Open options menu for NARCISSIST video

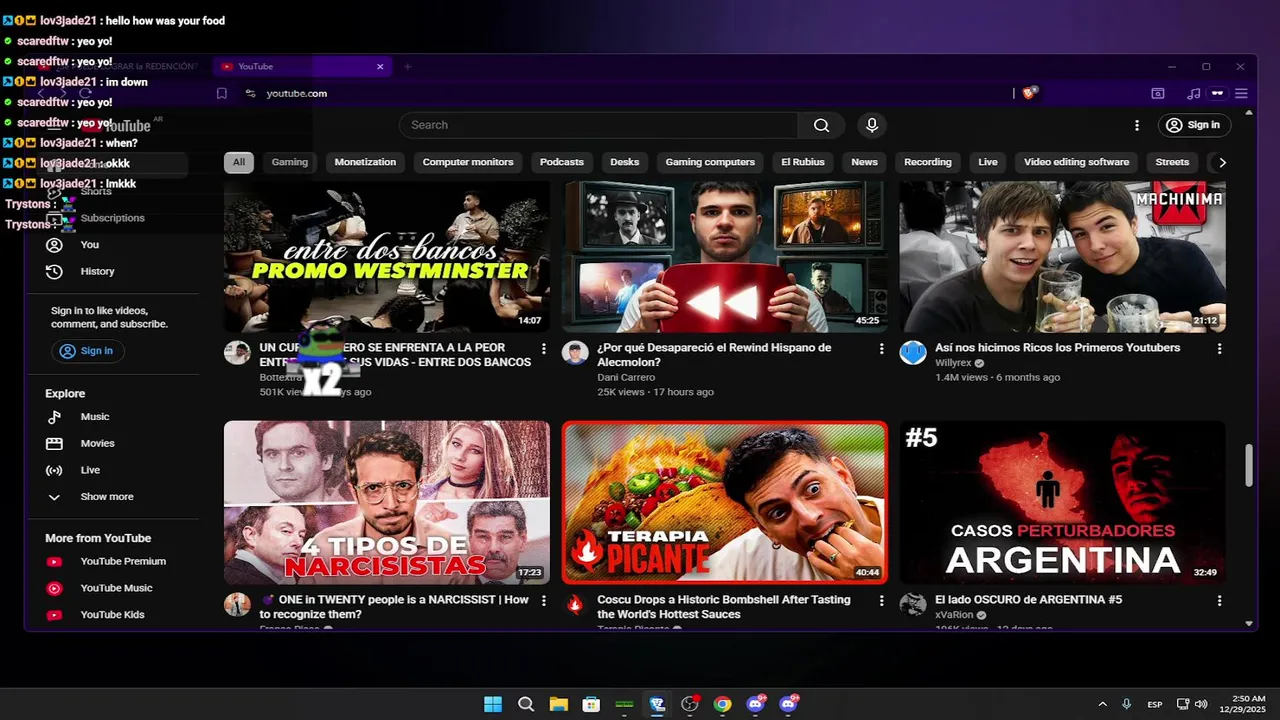[x=544, y=600]
